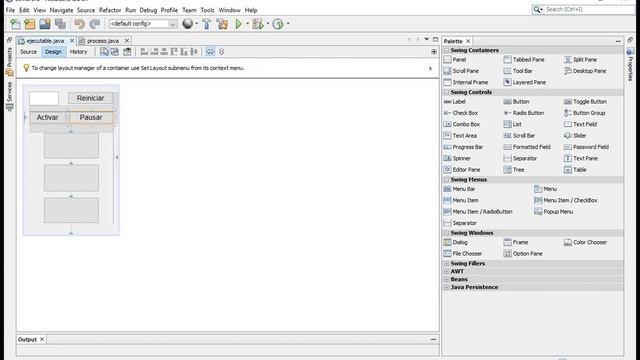
Task: Dismiss the layout manager hint message
Action: (x=430, y=69)
